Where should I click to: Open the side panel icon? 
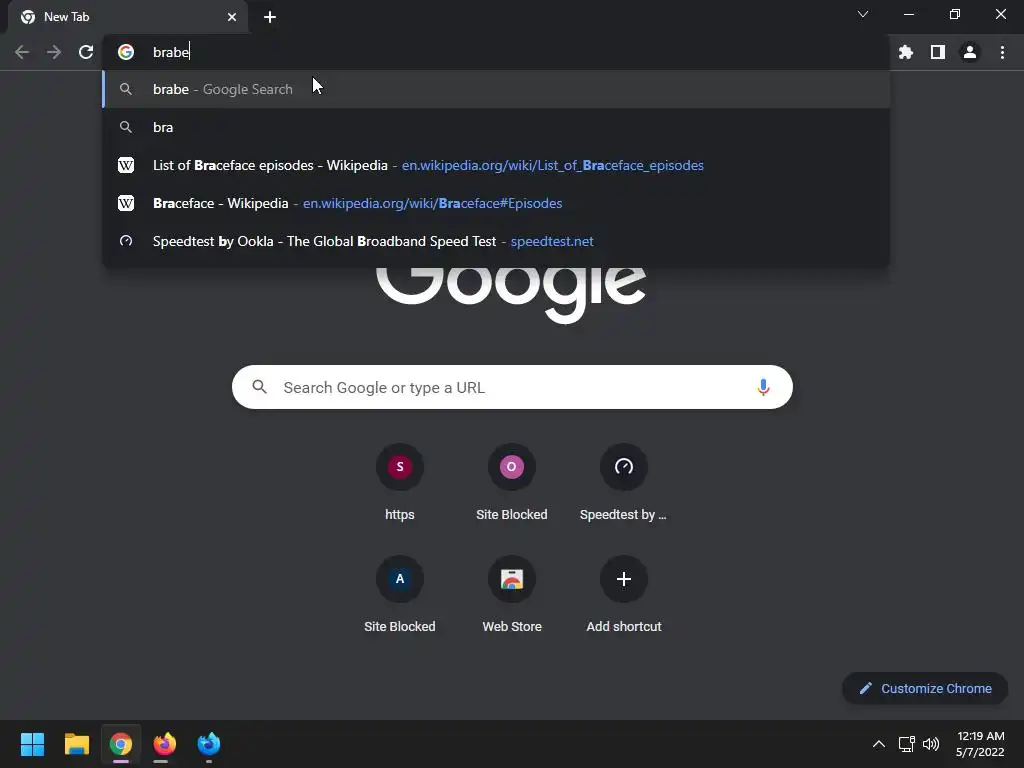click(x=938, y=52)
